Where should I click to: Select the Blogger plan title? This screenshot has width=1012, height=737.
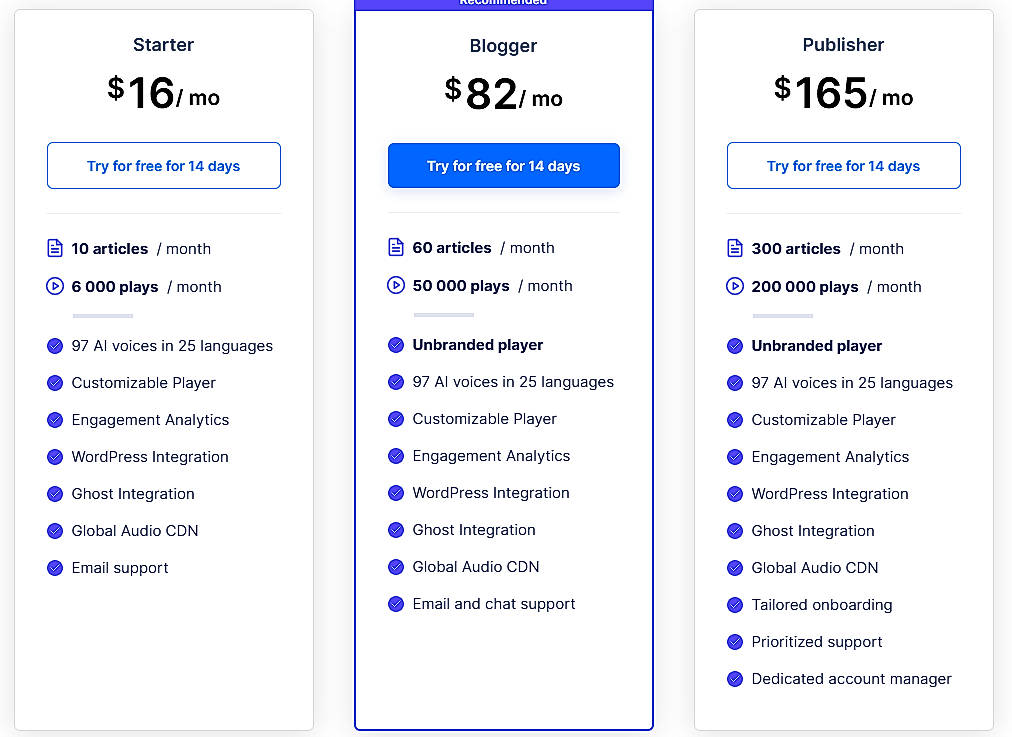pos(503,46)
